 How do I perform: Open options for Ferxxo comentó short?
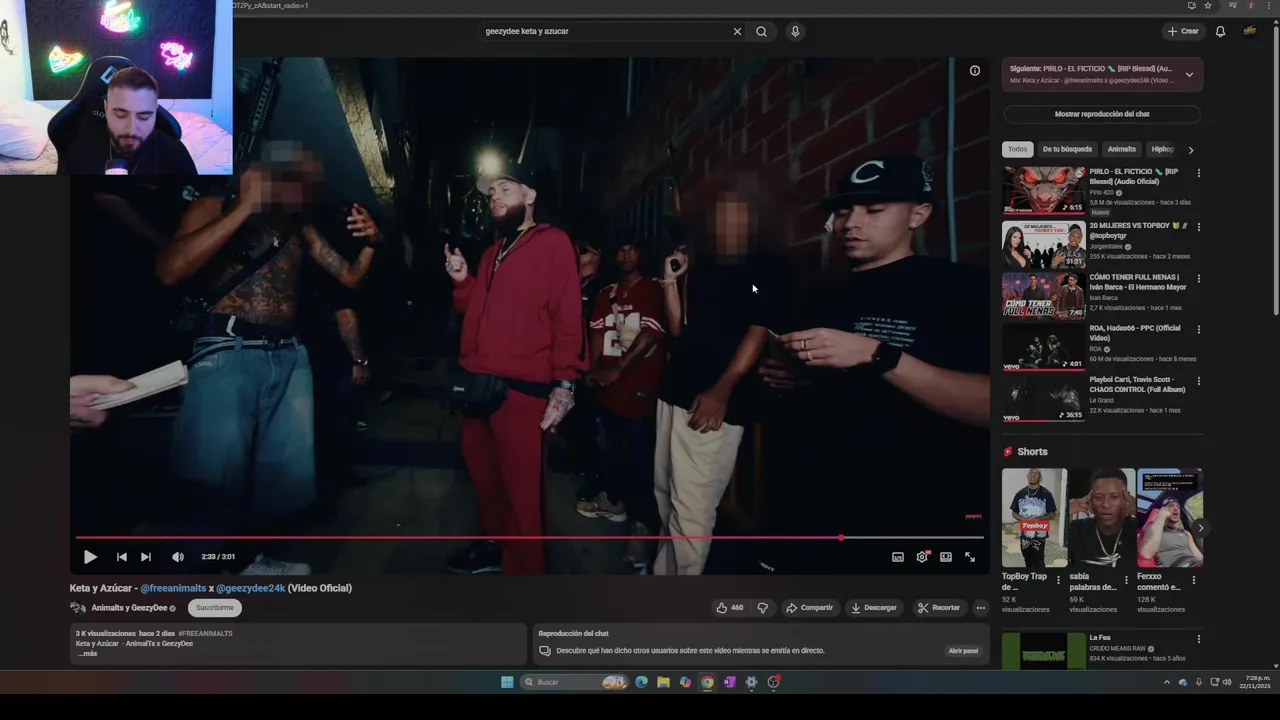pyautogui.click(x=1193, y=580)
